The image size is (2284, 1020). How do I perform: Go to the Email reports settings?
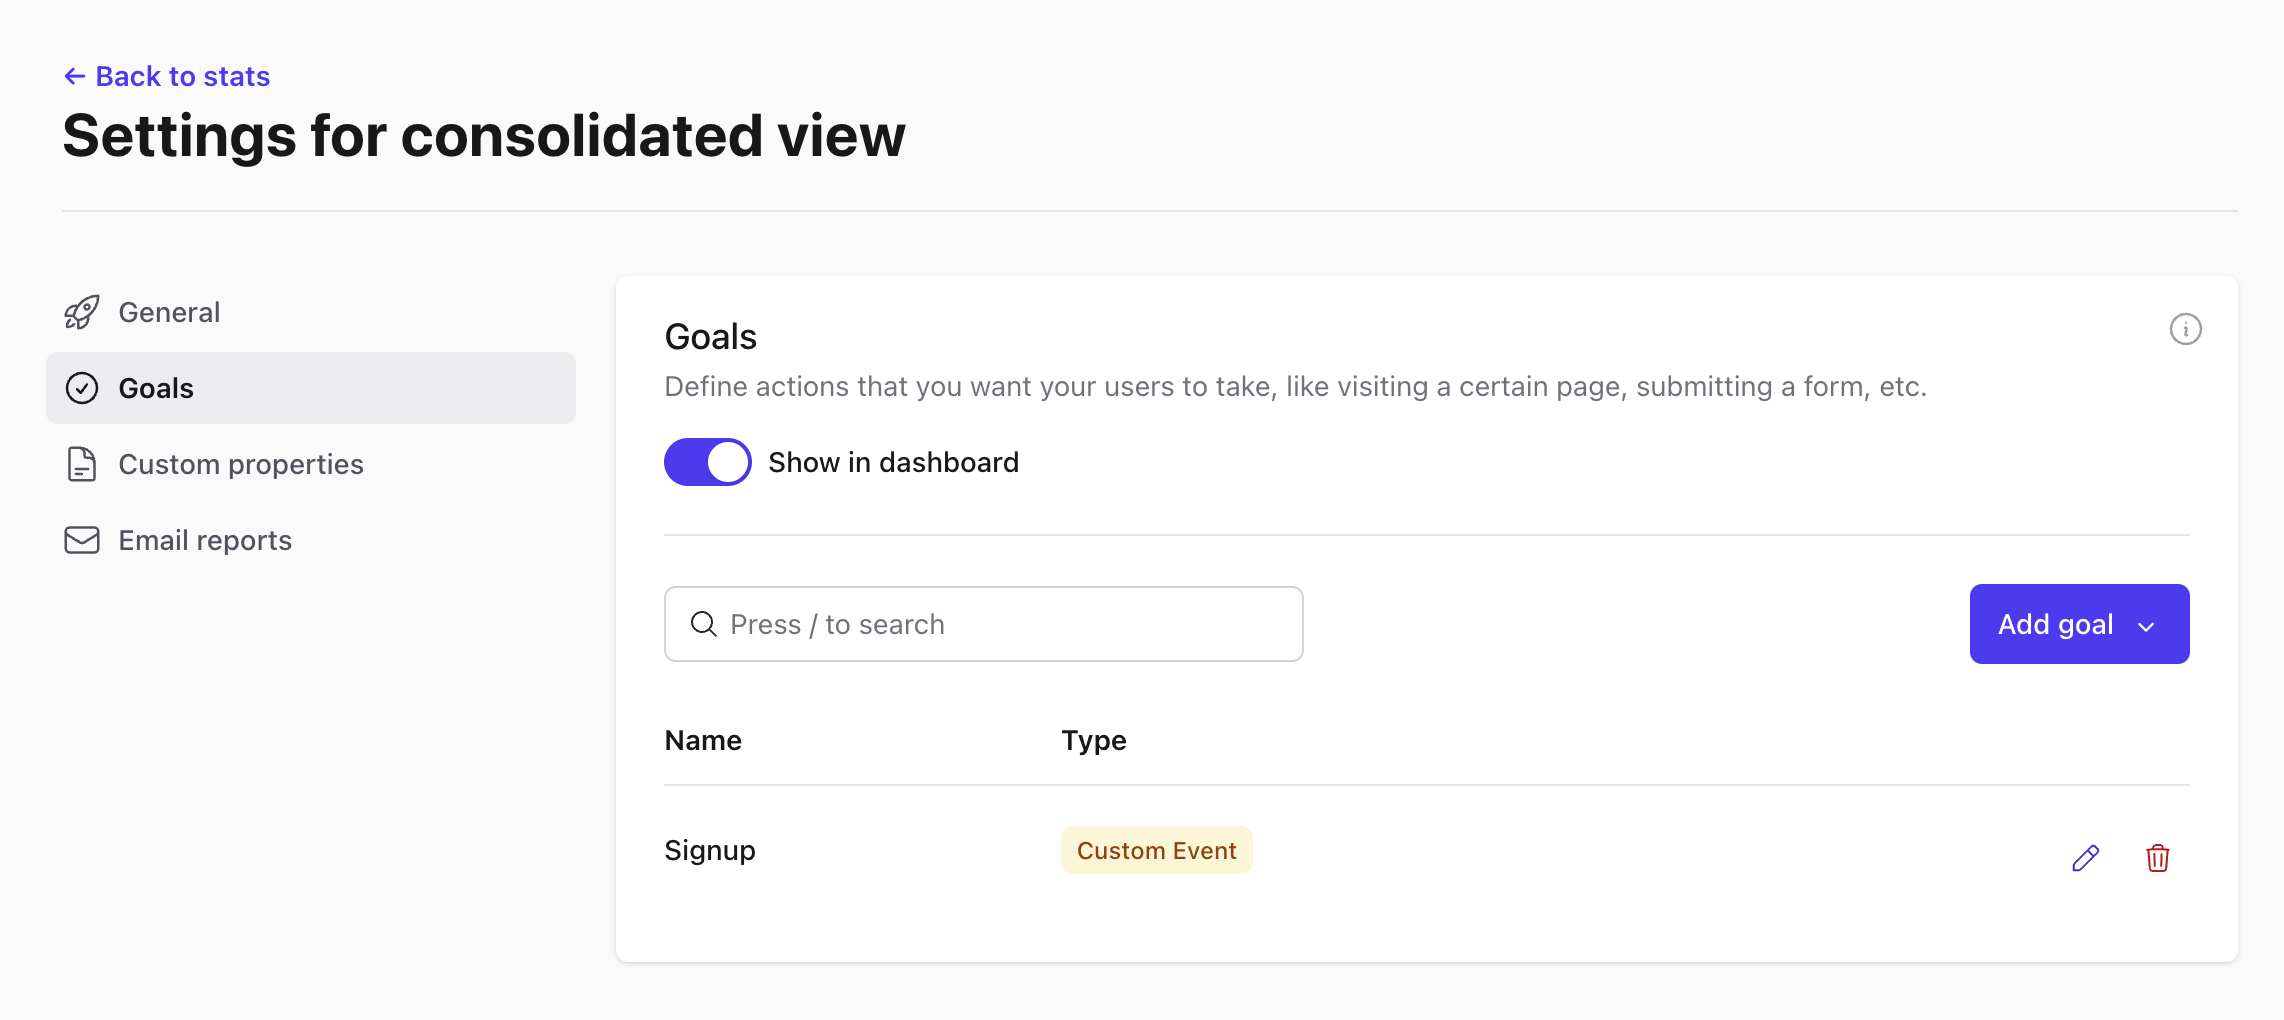point(205,540)
